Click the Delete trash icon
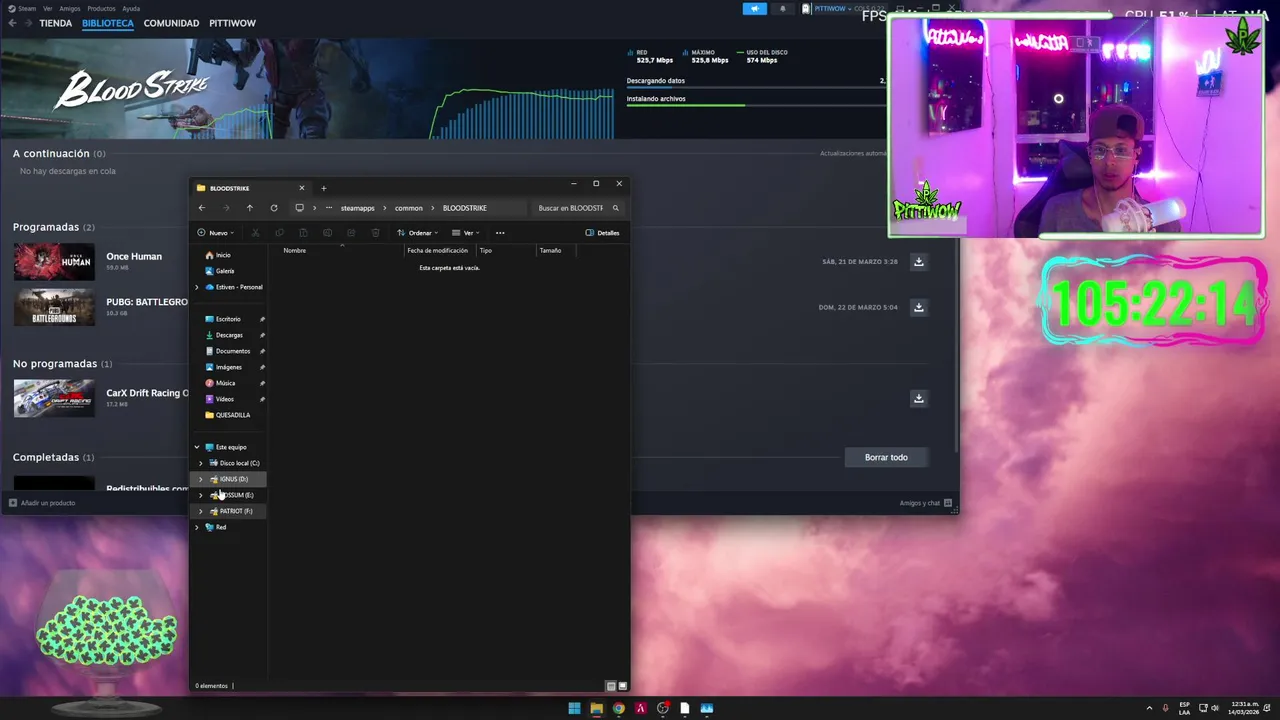 point(375,233)
